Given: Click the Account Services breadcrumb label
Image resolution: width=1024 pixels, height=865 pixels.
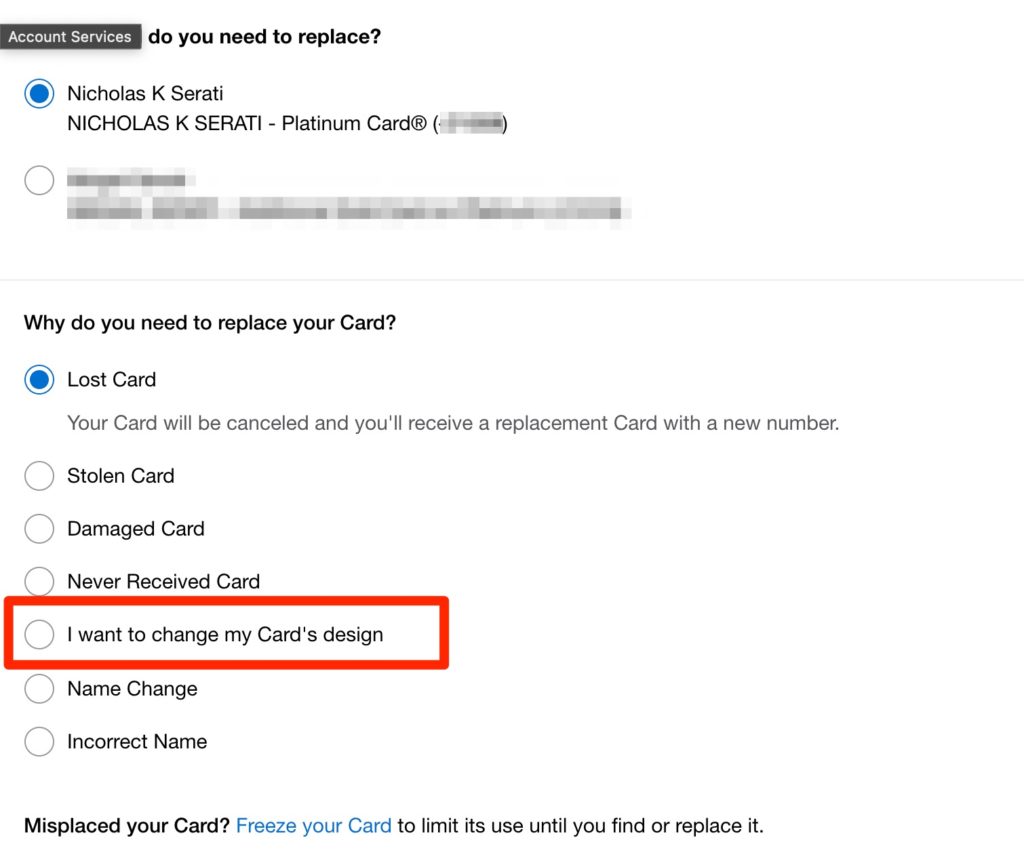Looking at the screenshot, I should click(70, 36).
